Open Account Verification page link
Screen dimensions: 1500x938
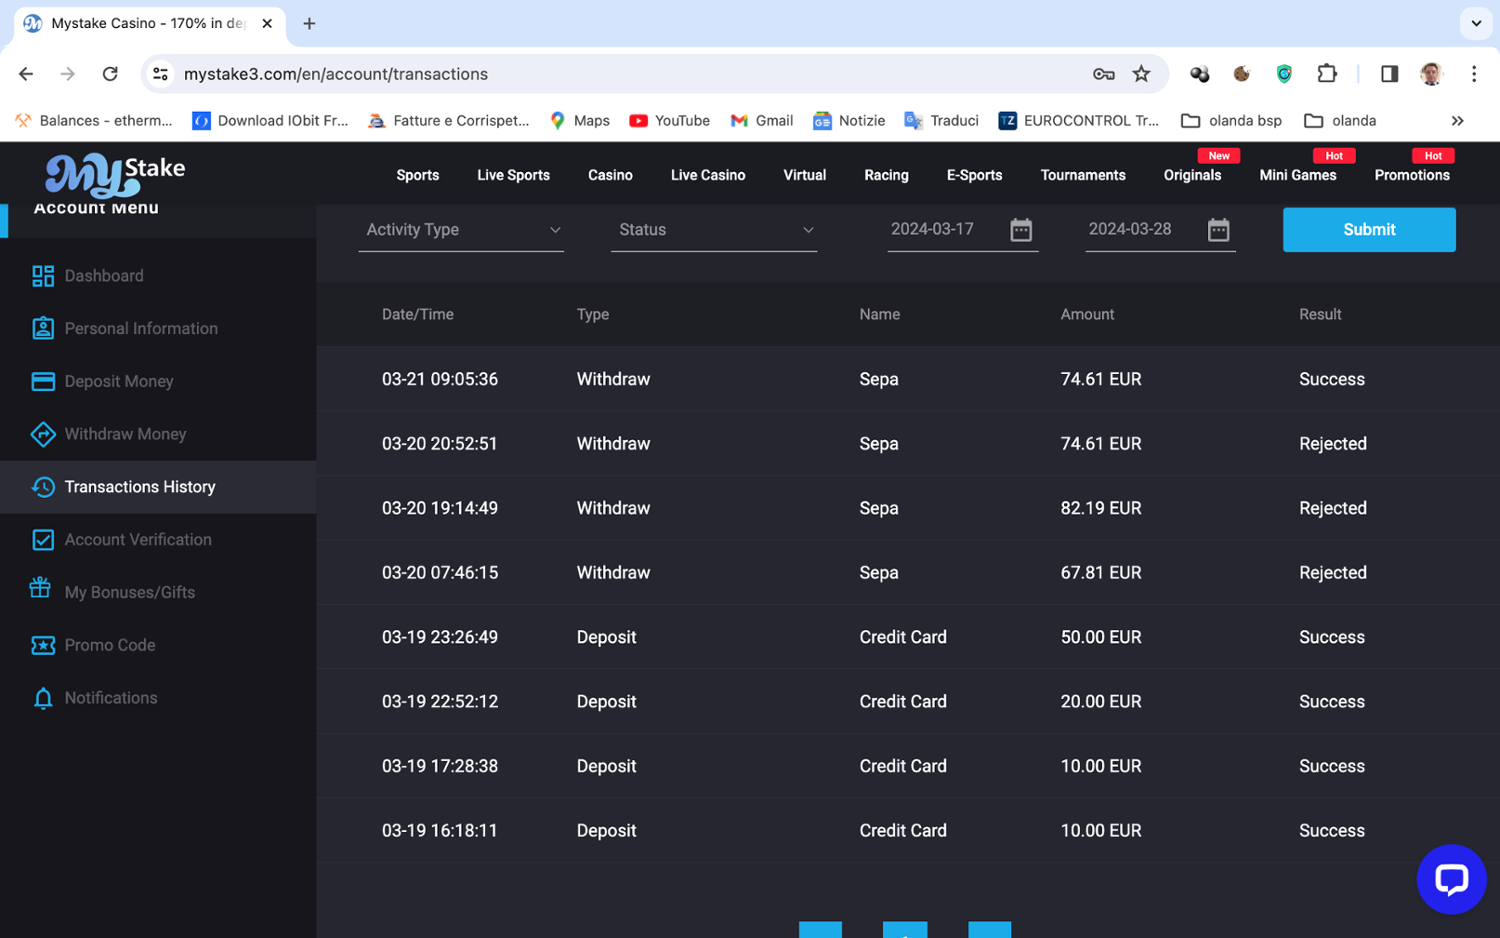pos(138,540)
